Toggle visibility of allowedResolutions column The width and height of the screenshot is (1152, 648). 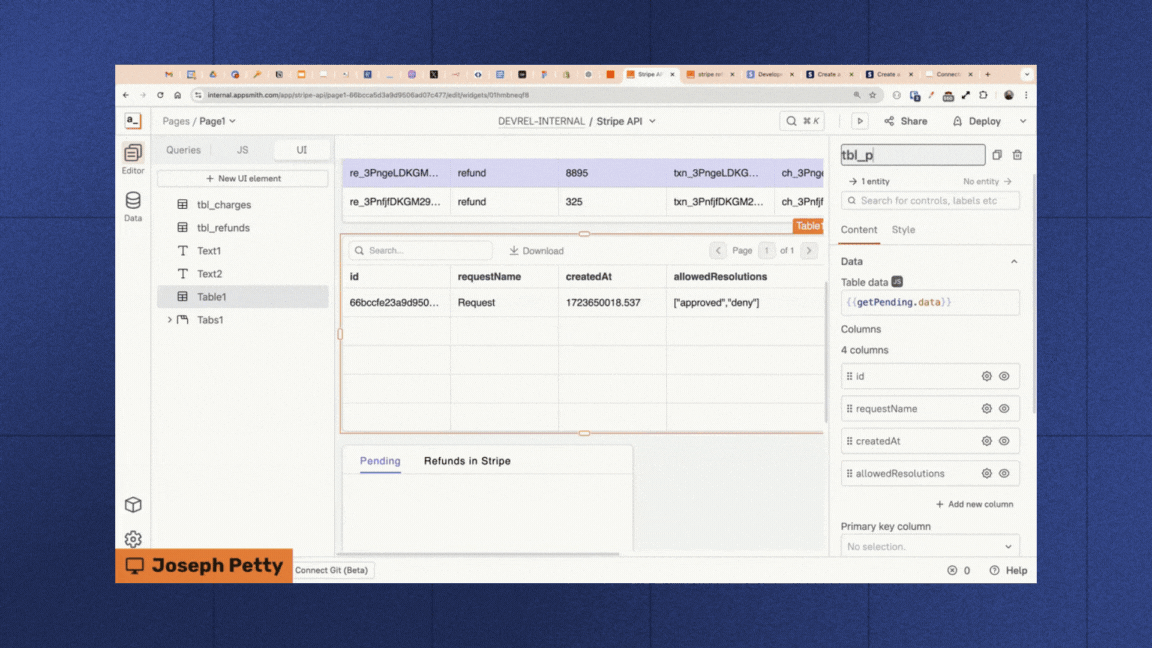click(x=1004, y=474)
